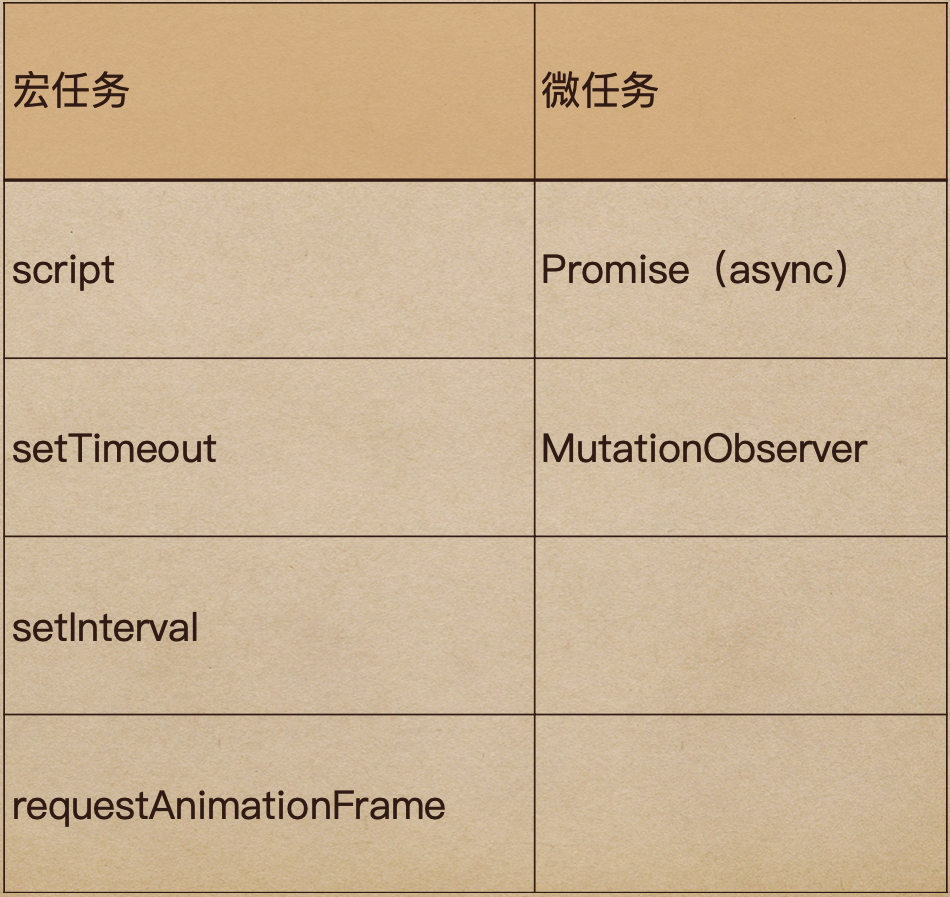Screen dimensions: 950x897
Task: Click the 任务 text in micro-task header
Action: pyautogui.click(x=619, y=91)
